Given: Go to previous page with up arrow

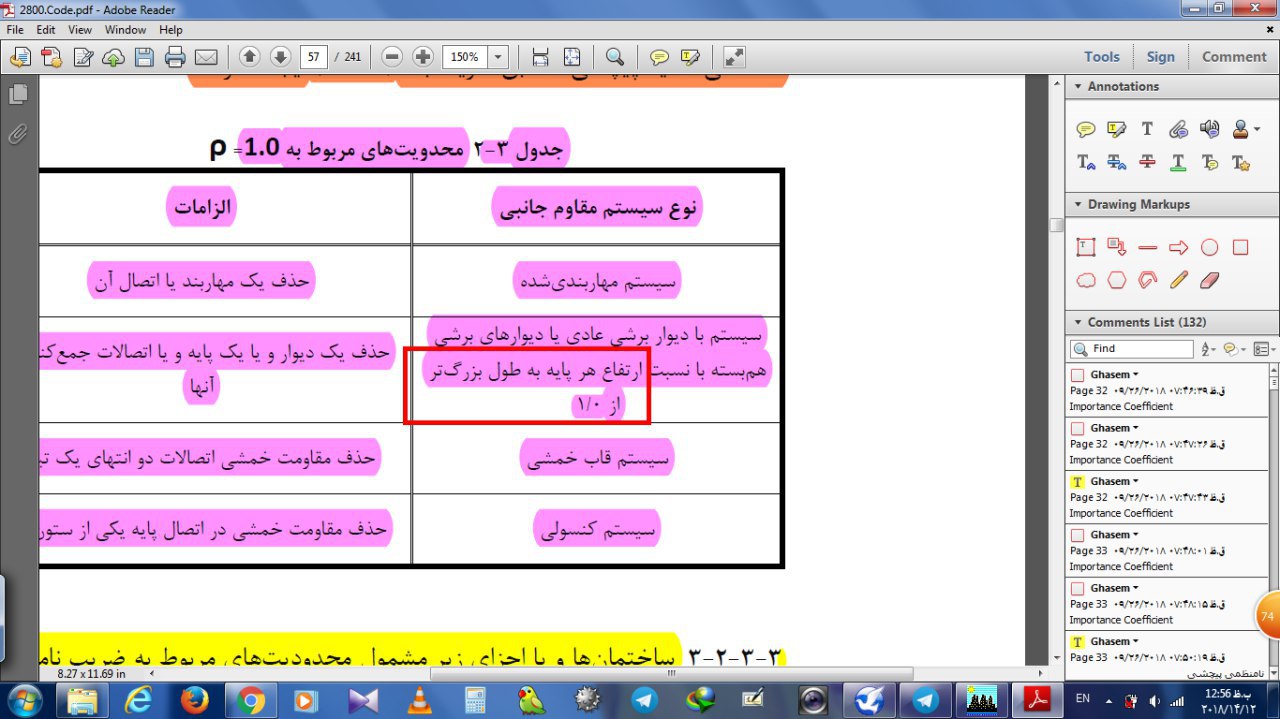Looking at the screenshot, I should tap(250, 57).
